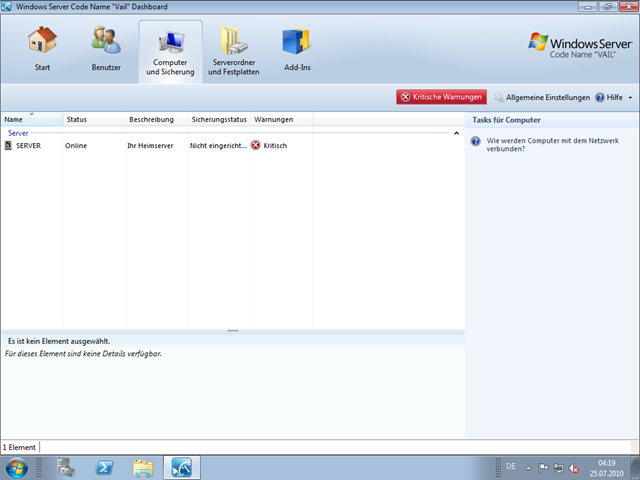Click the Server group label
Screen dimensions: 640x480
[x=18, y=133]
